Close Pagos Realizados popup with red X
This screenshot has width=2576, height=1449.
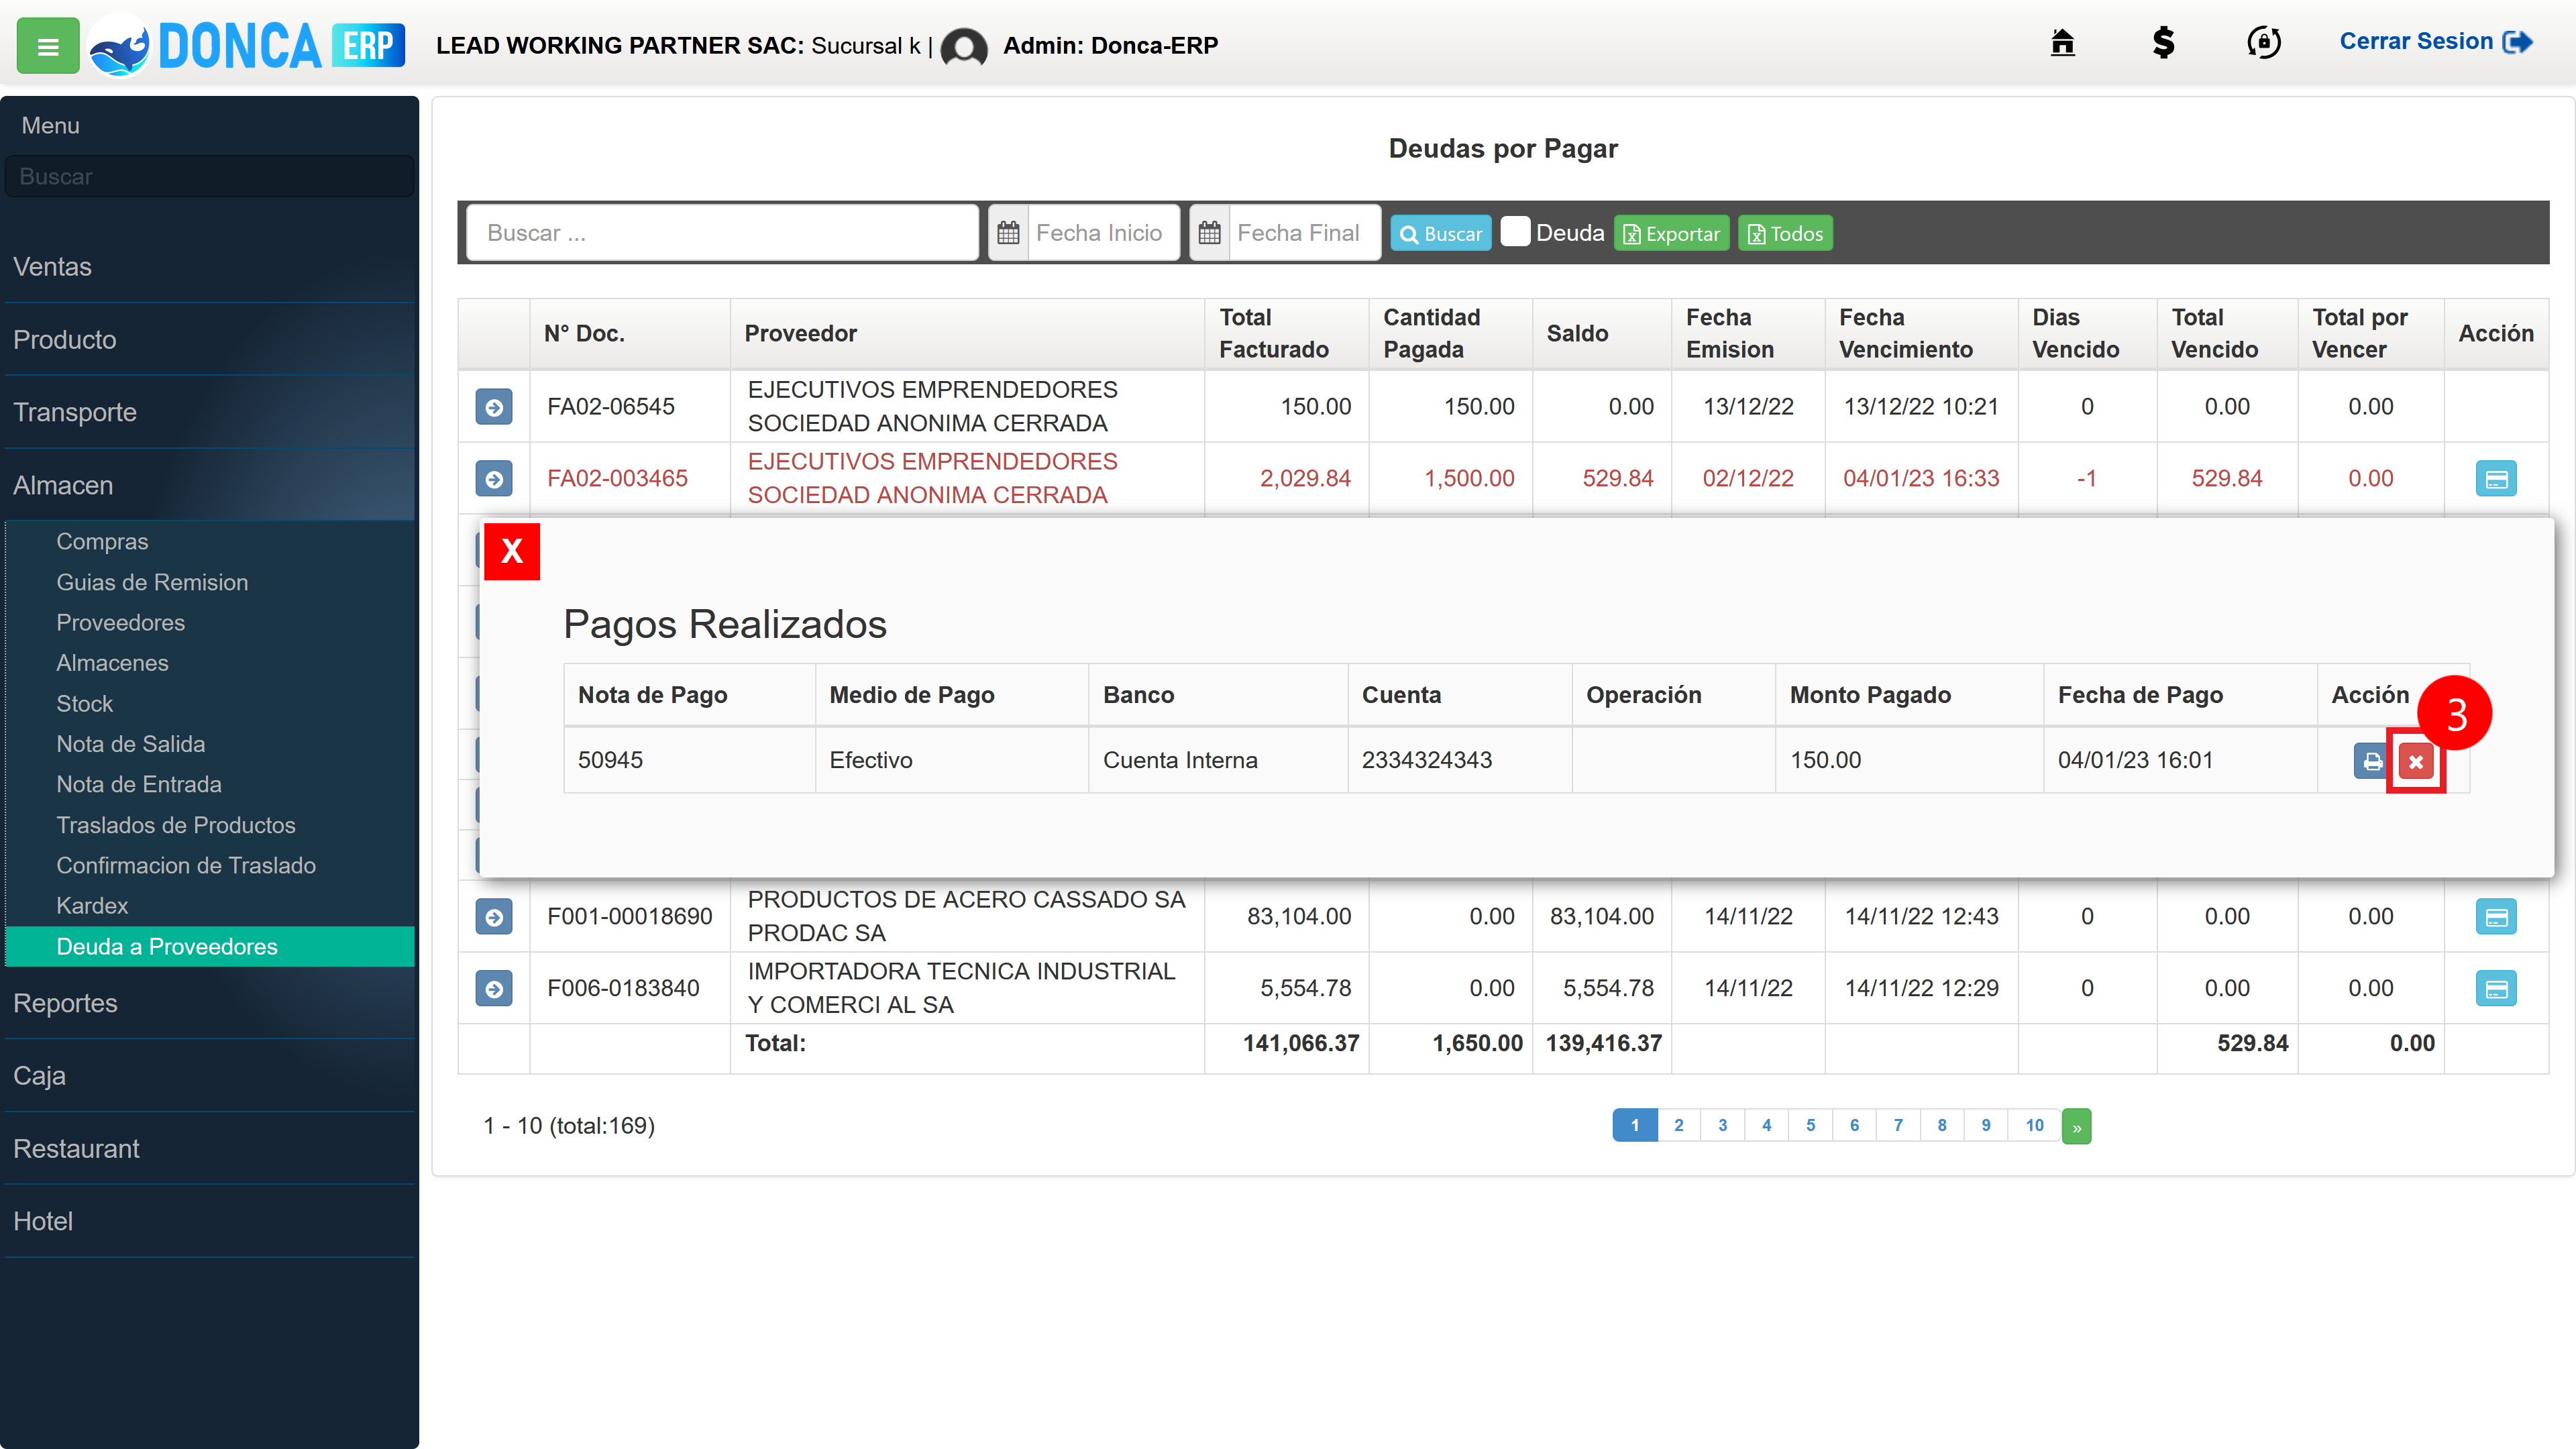click(512, 551)
